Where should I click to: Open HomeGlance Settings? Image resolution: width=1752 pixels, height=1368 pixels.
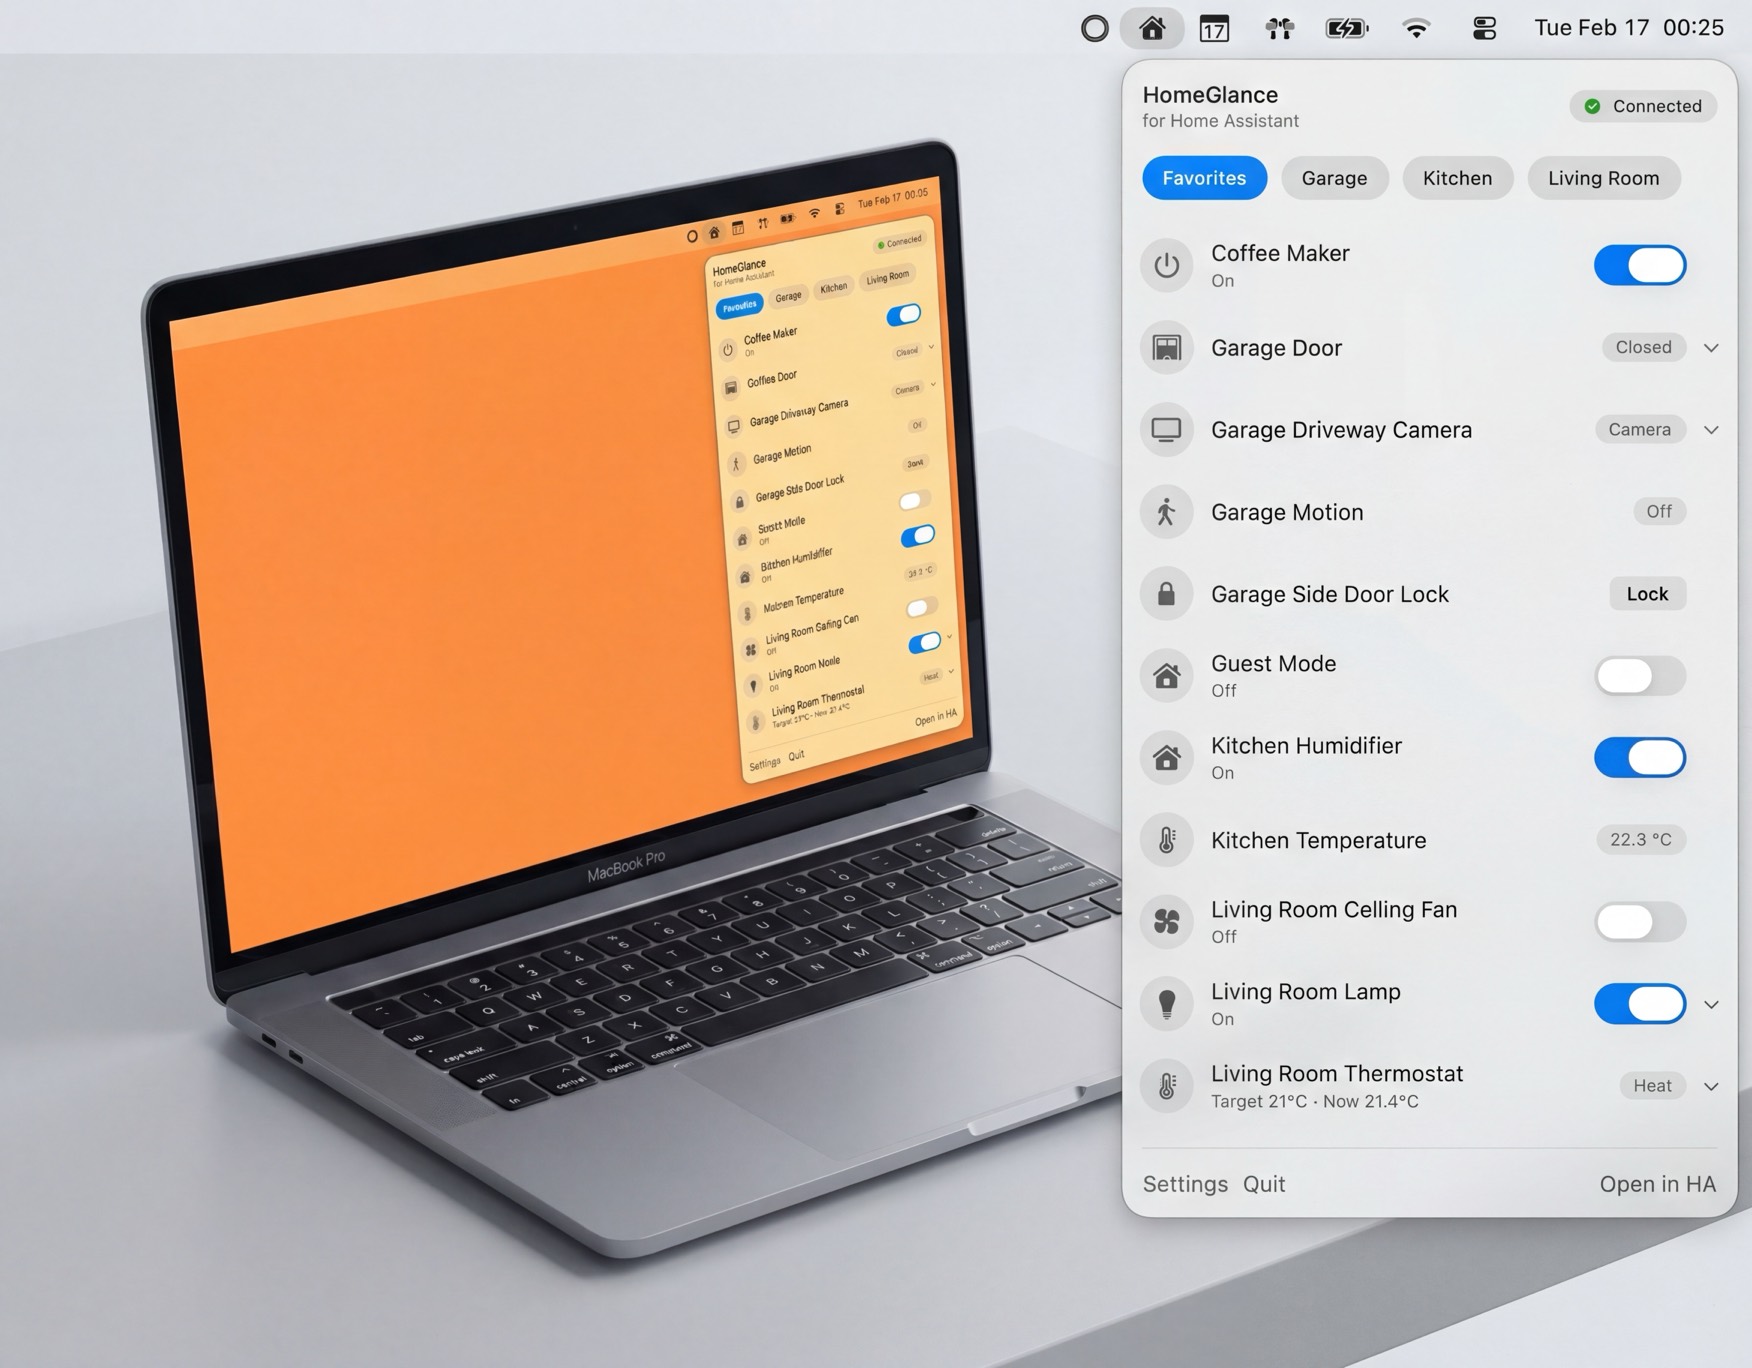point(1185,1183)
